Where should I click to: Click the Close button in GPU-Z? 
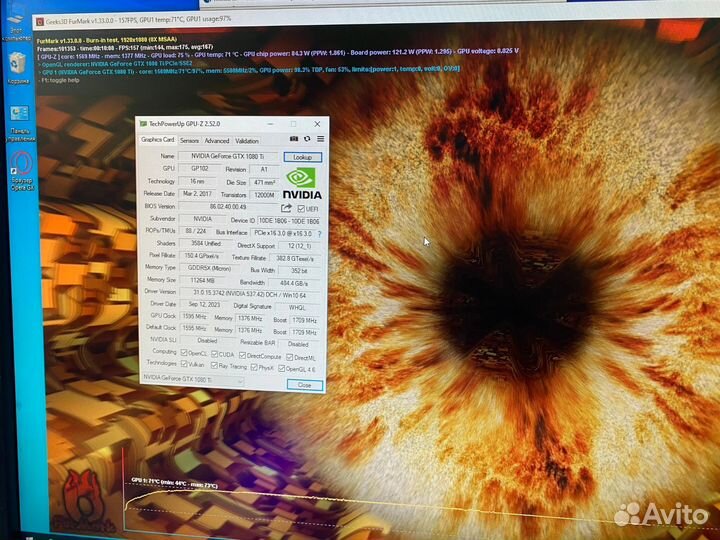click(x=304, y=385)
